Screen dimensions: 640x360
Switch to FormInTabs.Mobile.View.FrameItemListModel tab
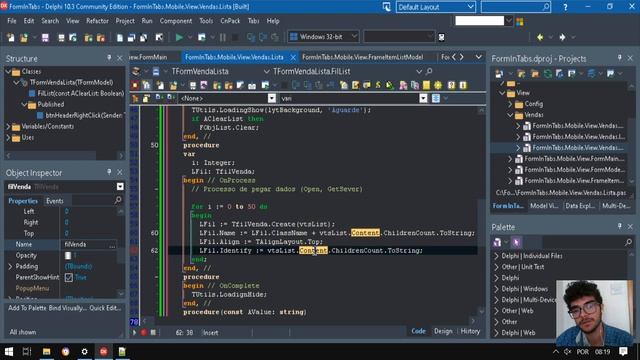pos(362,57)
